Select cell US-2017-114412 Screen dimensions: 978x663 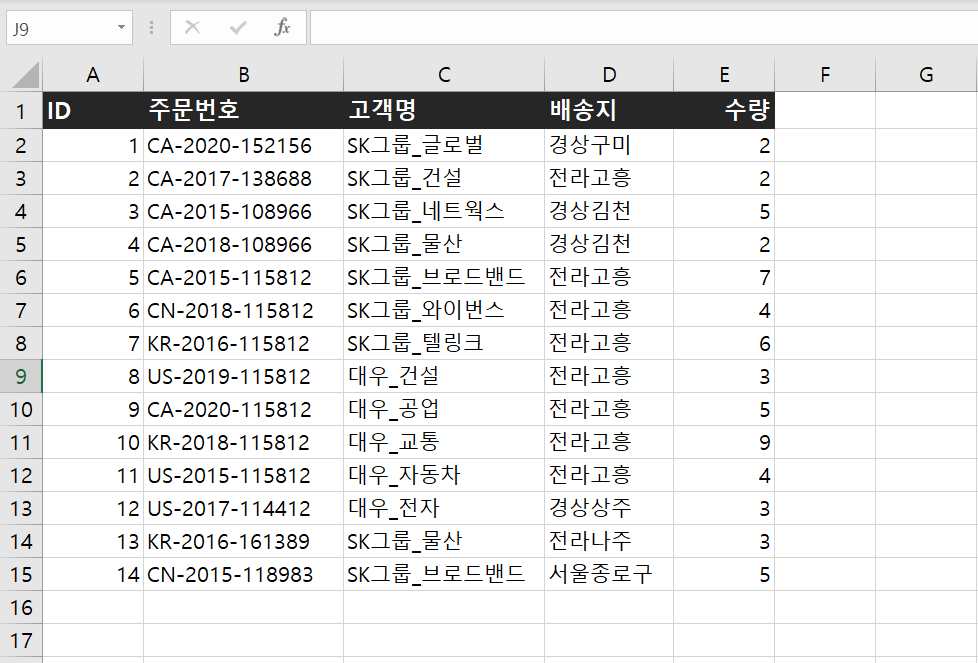click(244, 509)
